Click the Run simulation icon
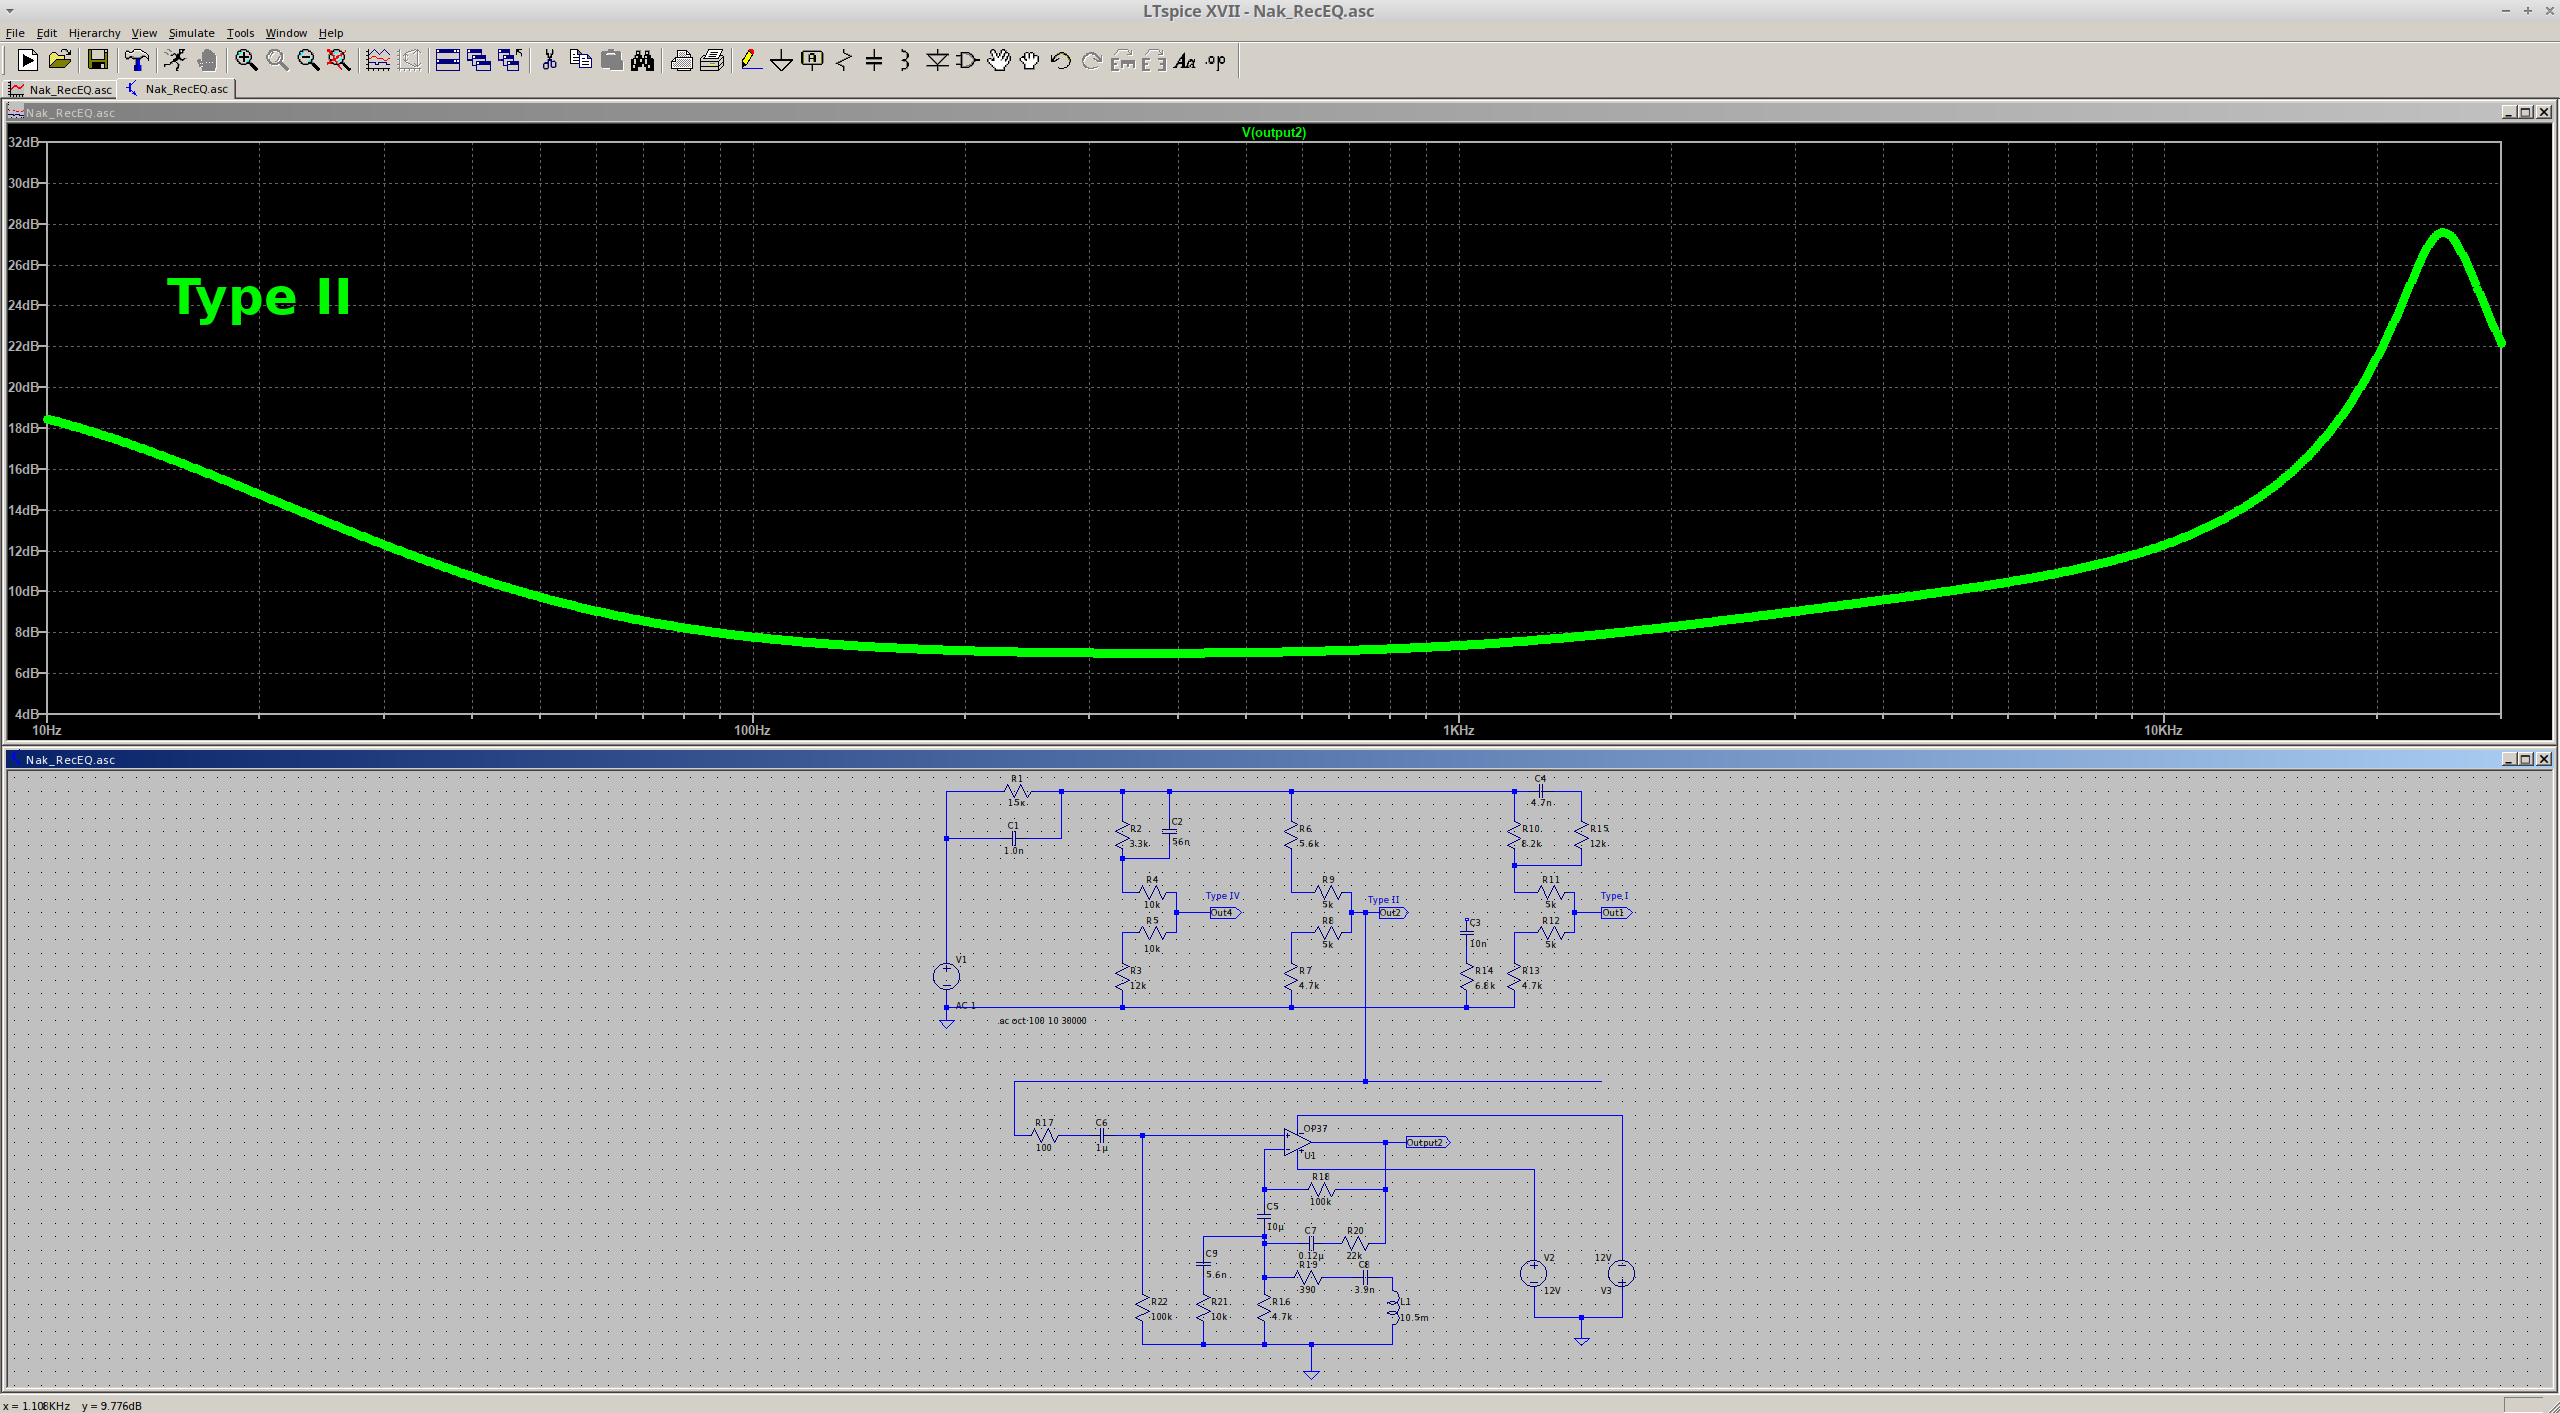Screen dimensions: 2560x1413 tap(174, 61)
